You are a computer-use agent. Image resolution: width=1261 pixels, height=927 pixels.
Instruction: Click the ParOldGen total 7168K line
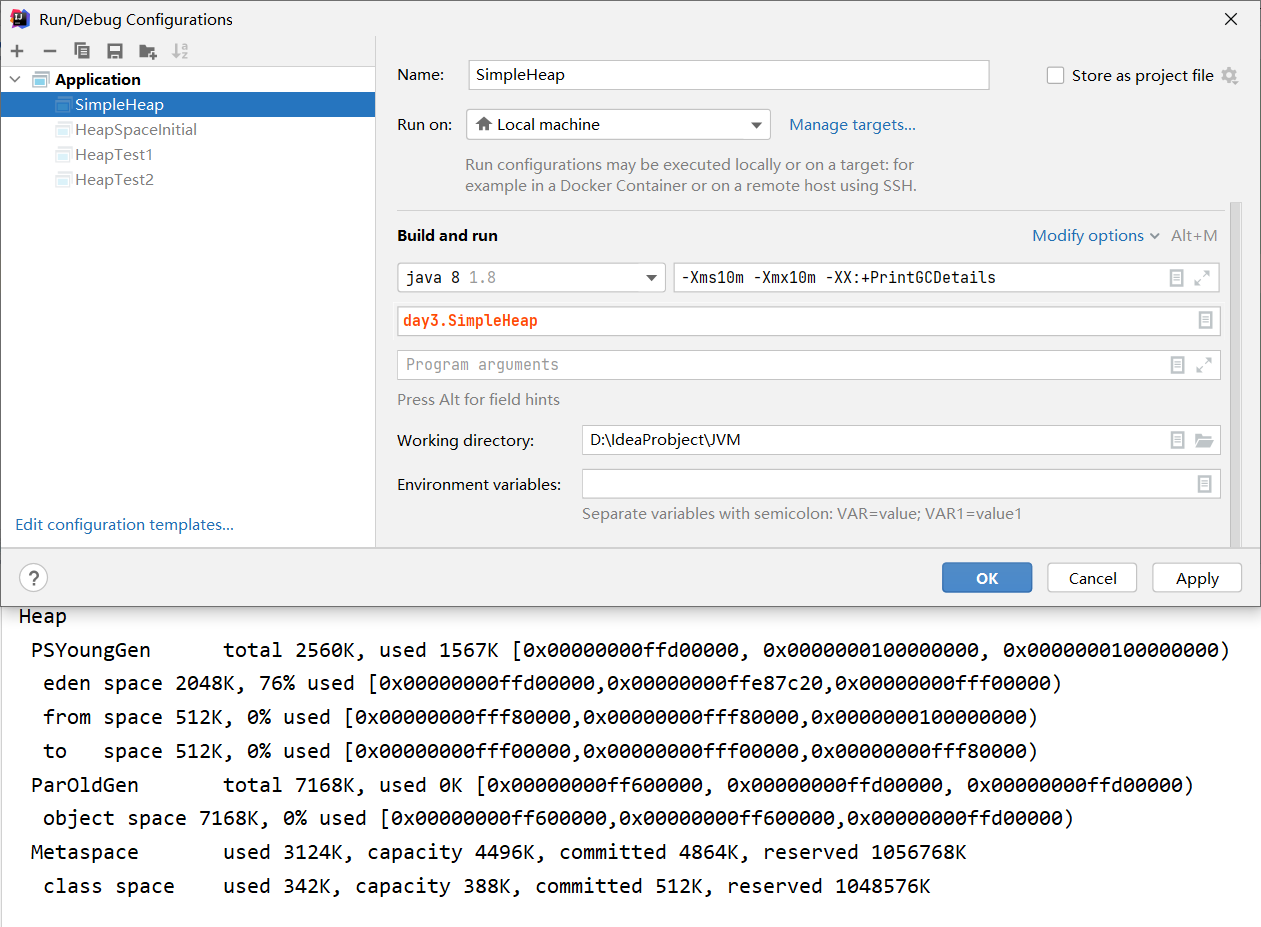(x=612, y=785)
